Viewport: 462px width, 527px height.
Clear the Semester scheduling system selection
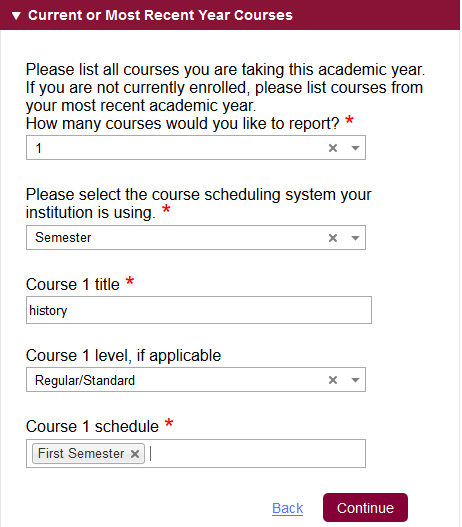pyautogui.click(x=333, y=238)
